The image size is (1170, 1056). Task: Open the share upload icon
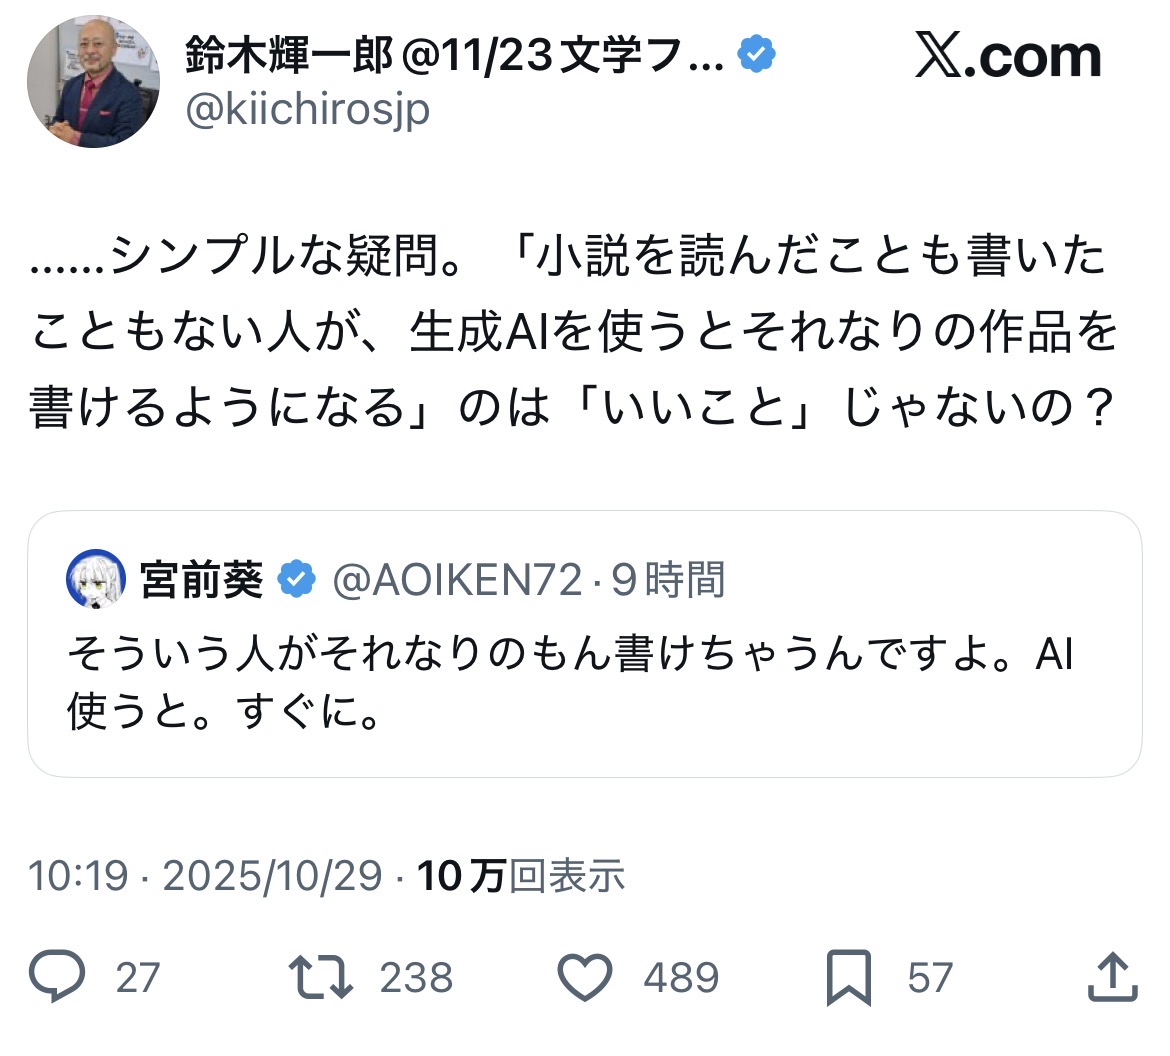pos(1111,977)
